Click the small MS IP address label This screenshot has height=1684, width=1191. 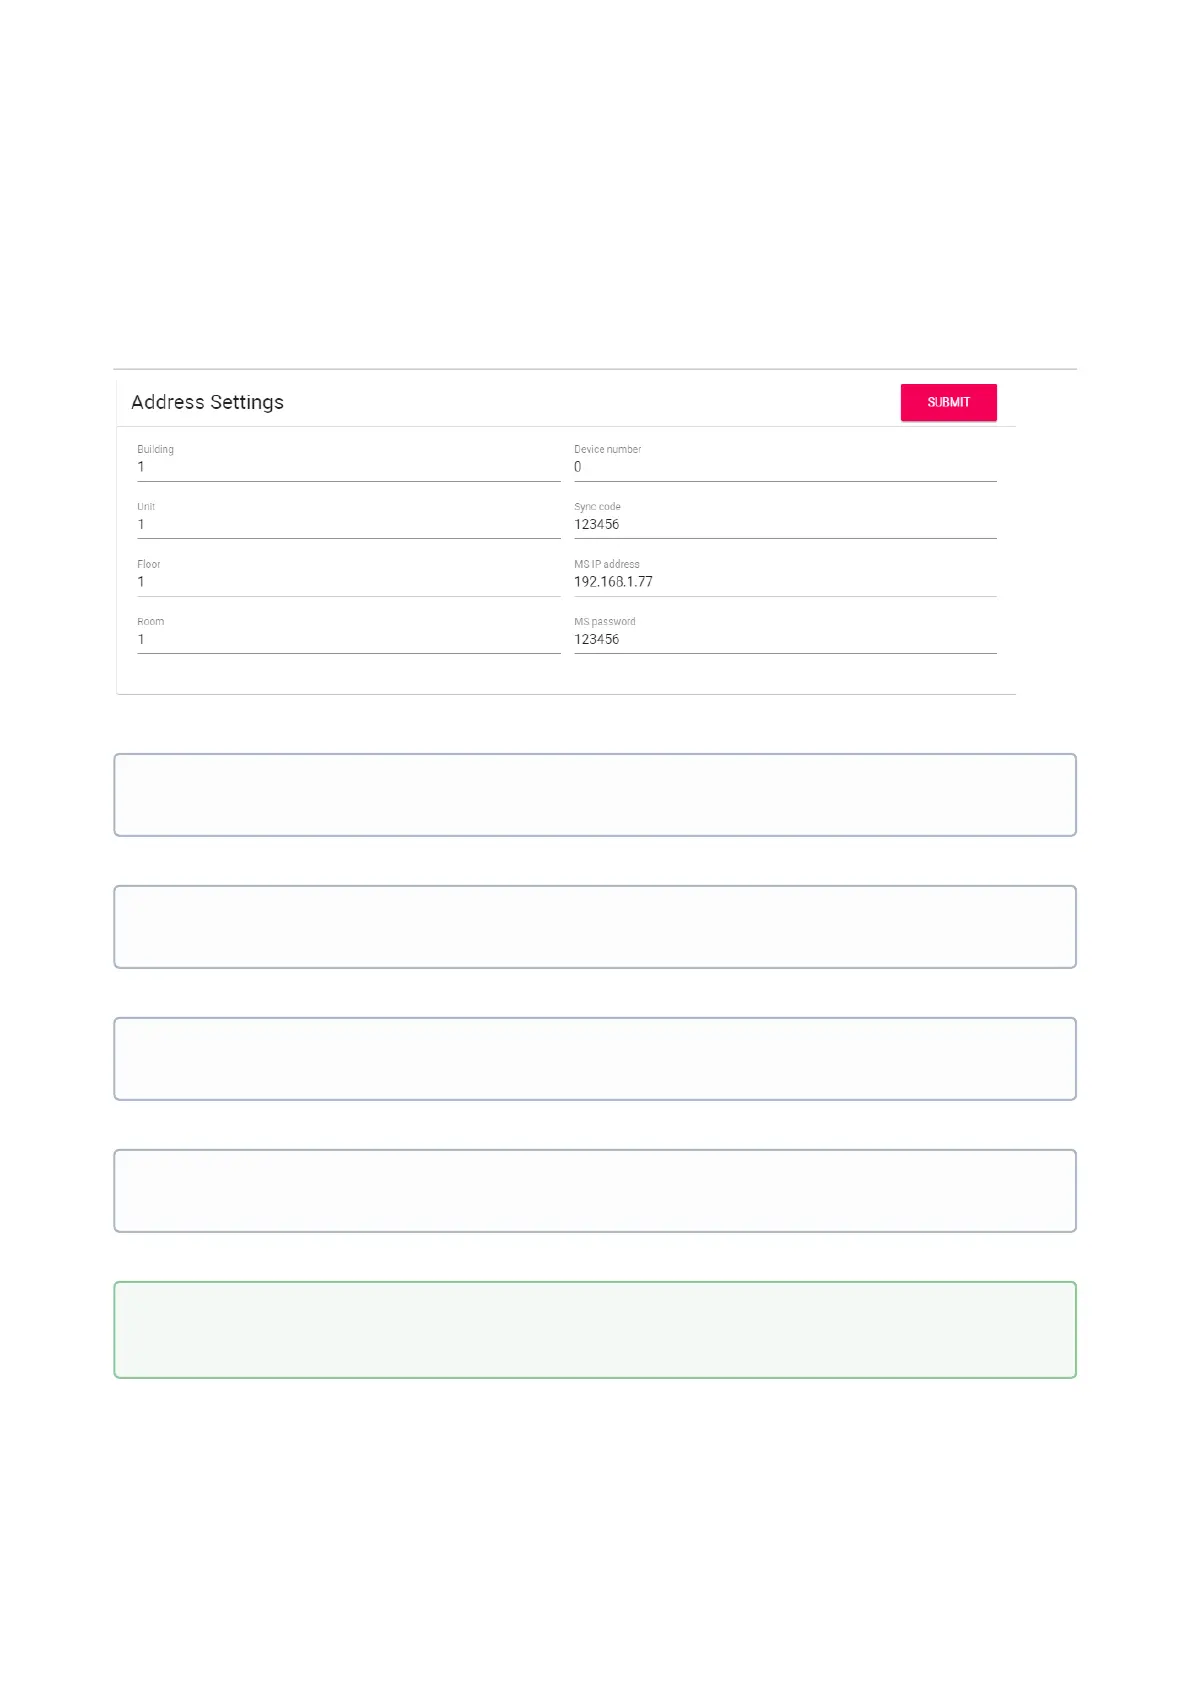click(x=606, y=564)
